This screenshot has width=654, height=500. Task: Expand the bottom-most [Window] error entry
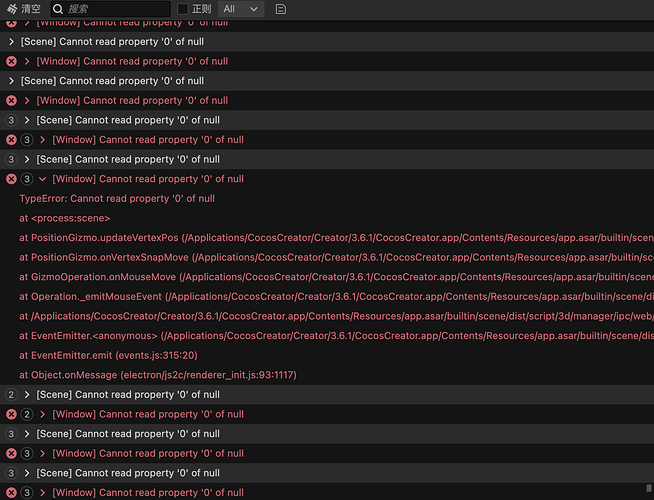[42, 492]
